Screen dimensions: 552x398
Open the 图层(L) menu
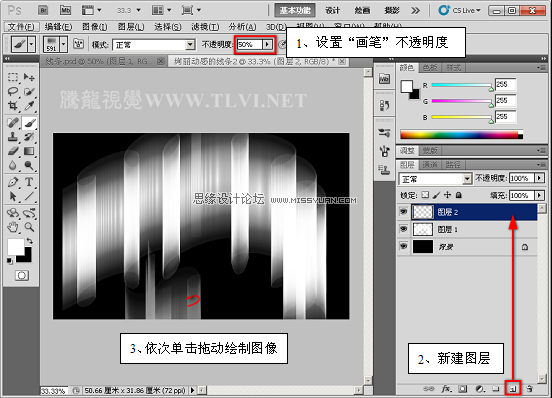131,27
